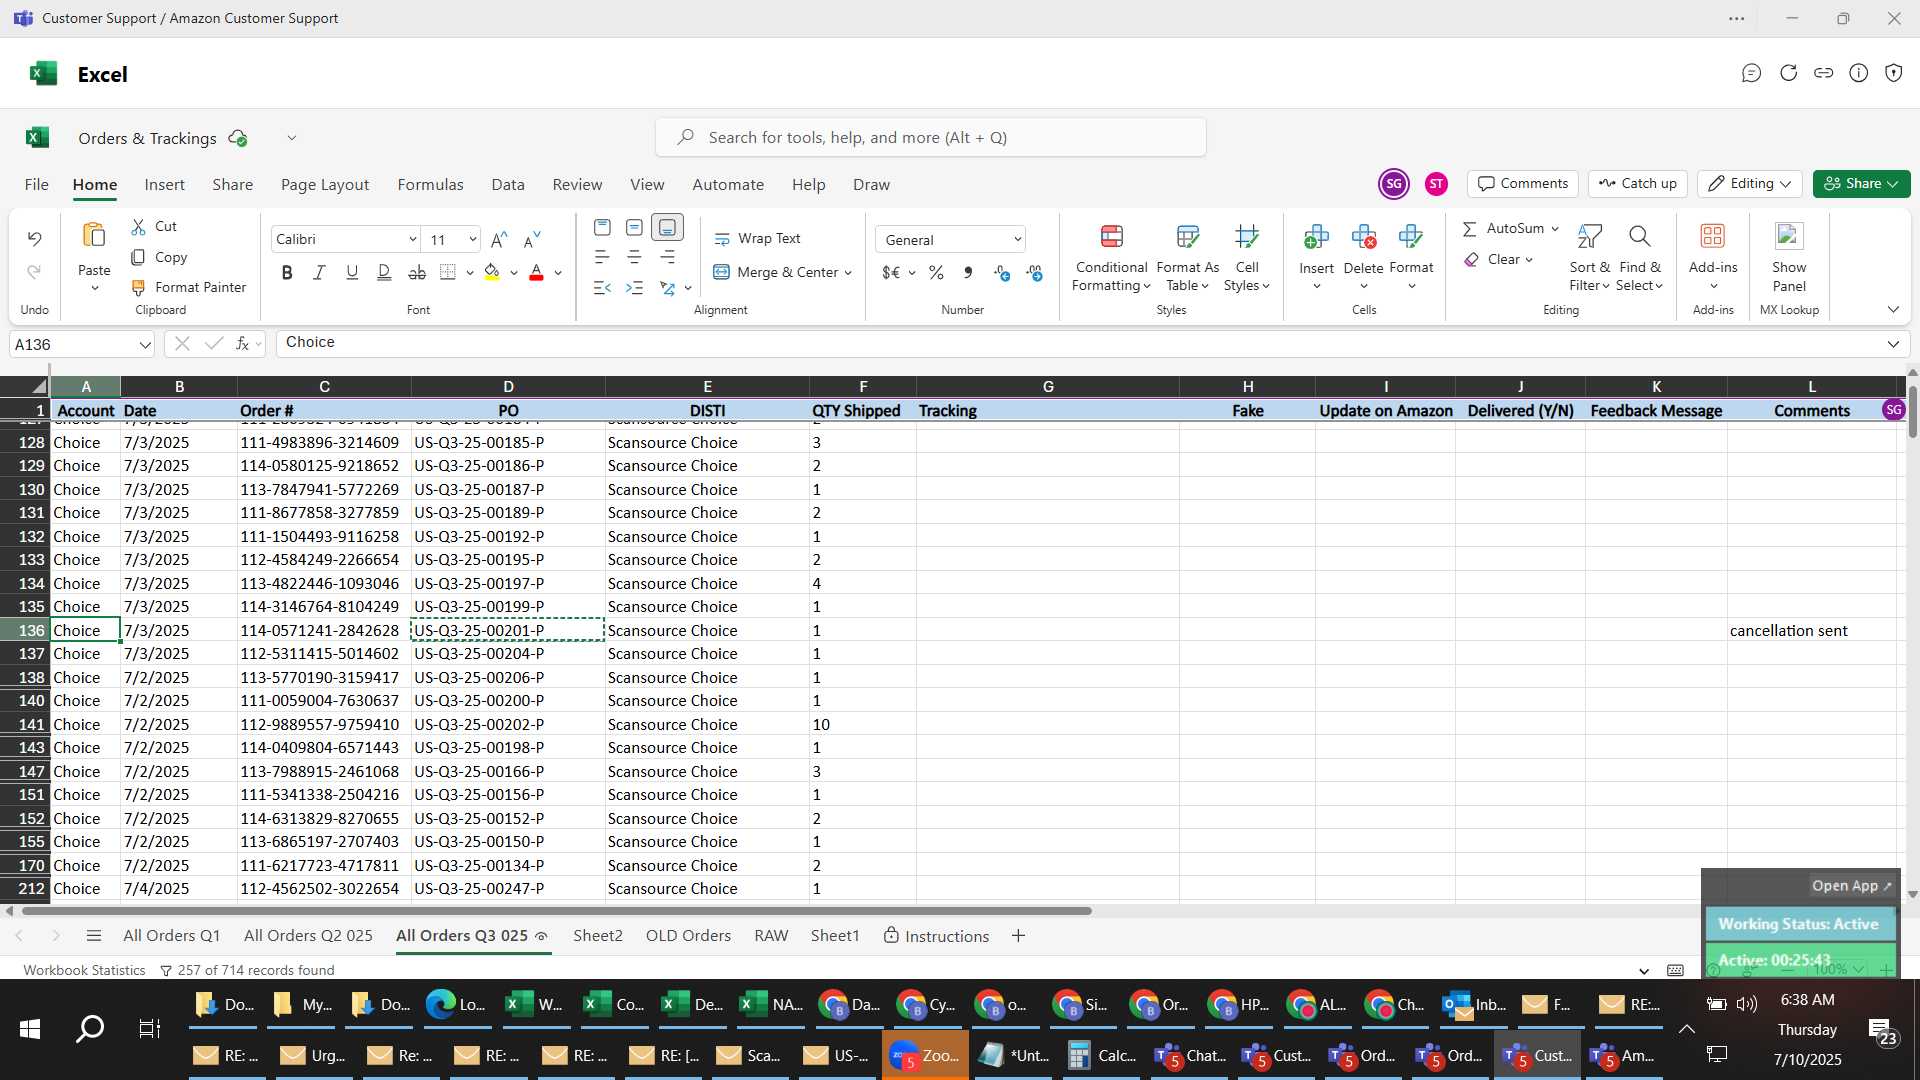Toggle center horizontal alignment
The image size is (1920, 1080).
pyautogui.click(x=634, y=257)
